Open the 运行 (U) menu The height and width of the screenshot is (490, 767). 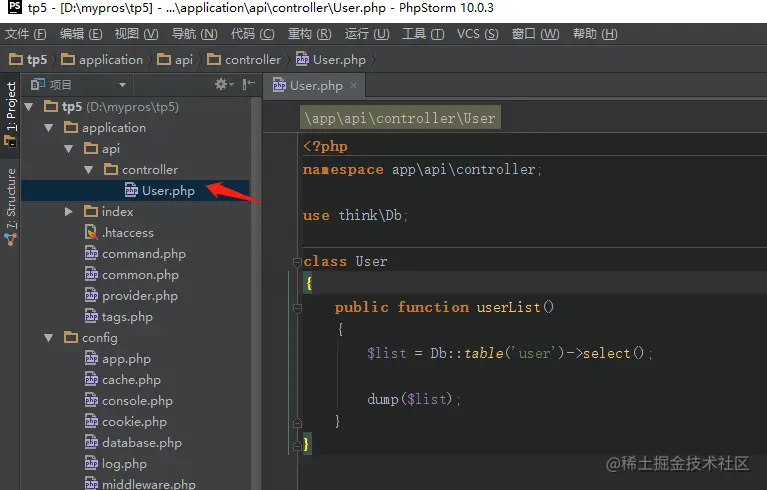point(367,34)
